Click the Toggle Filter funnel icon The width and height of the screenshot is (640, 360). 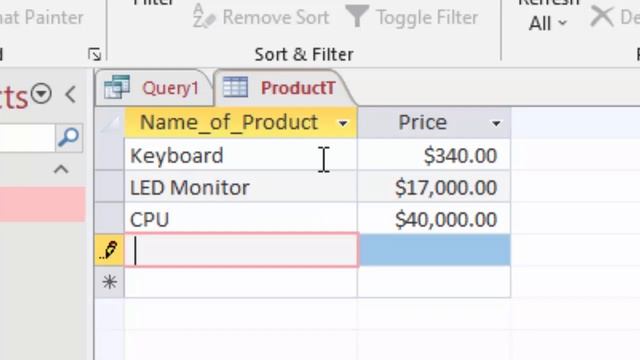click(357, 16)
